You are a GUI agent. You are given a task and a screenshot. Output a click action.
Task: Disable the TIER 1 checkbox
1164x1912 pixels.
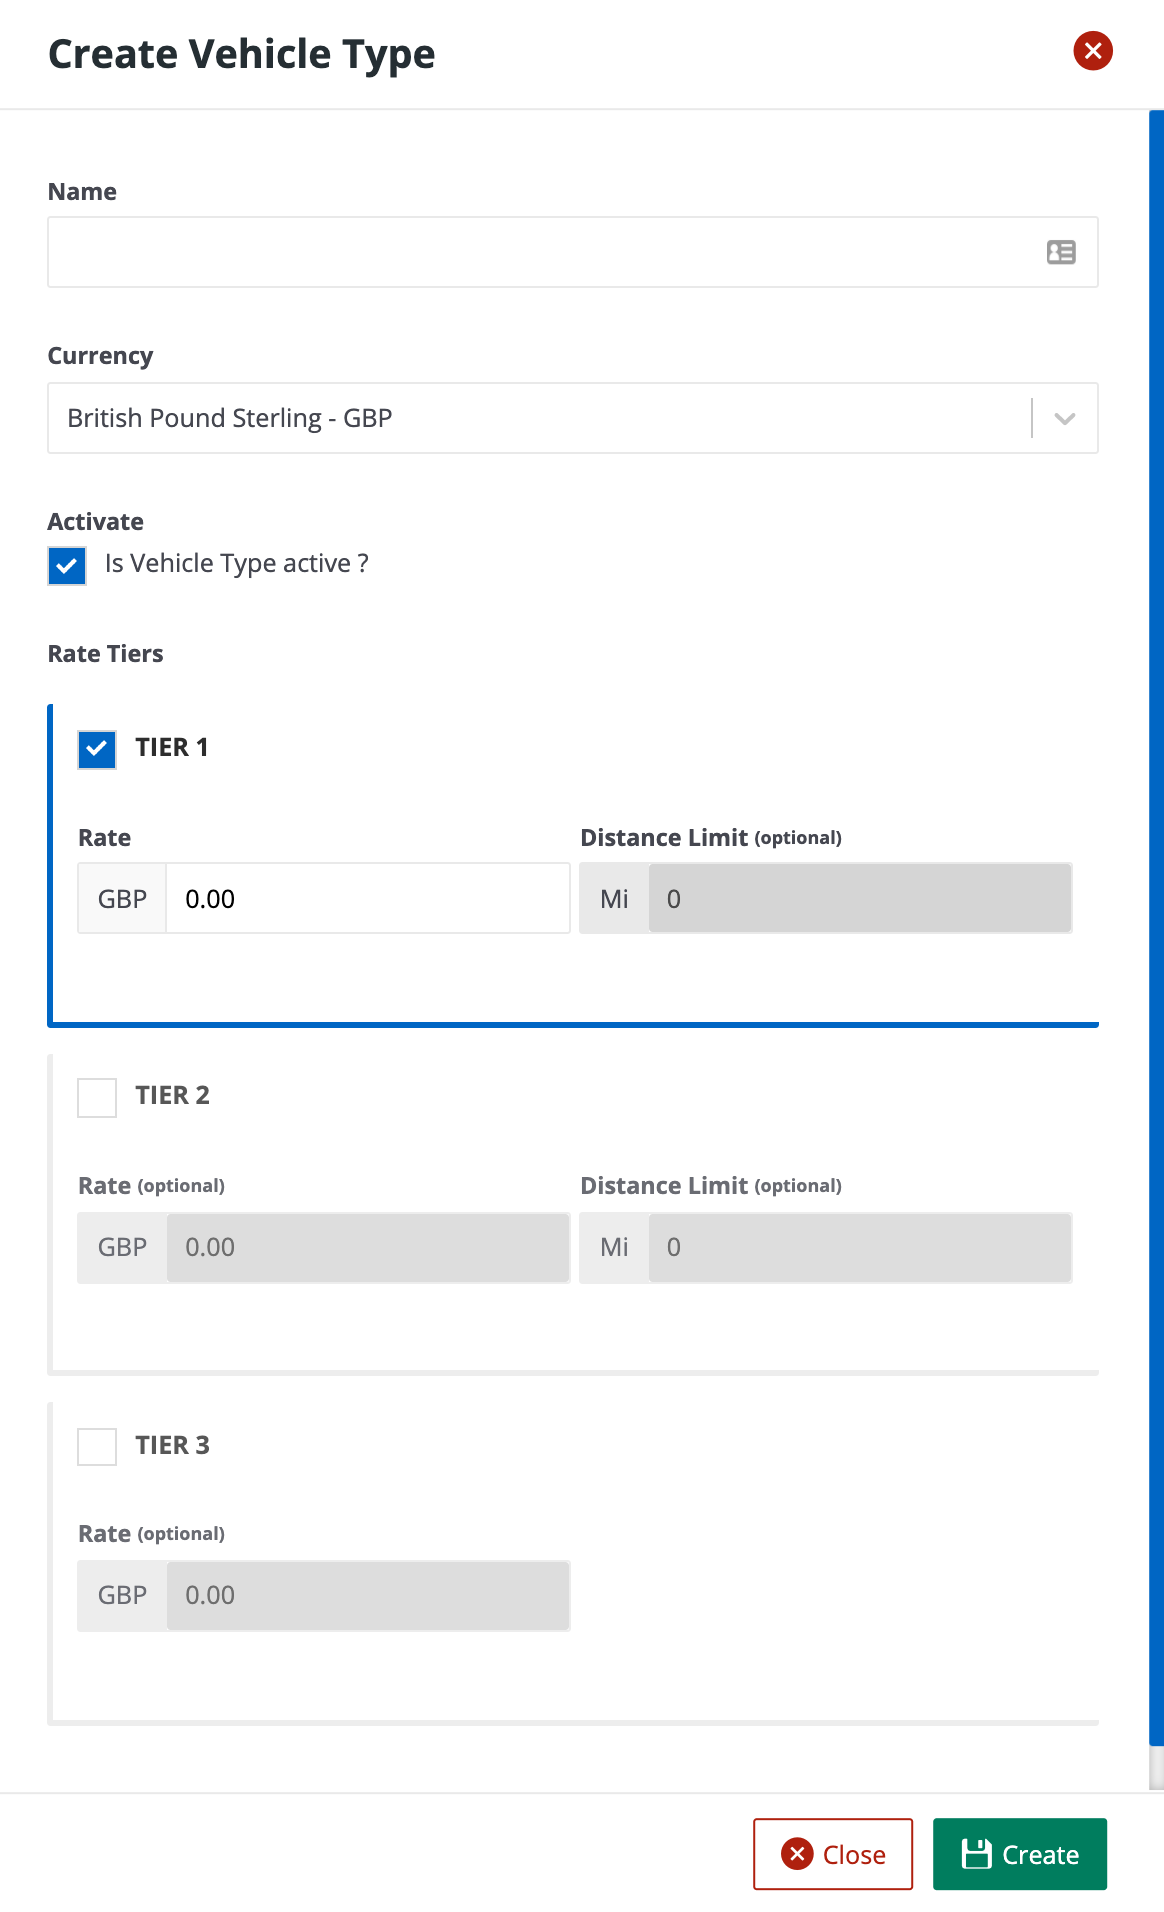[x=96, y=748]
